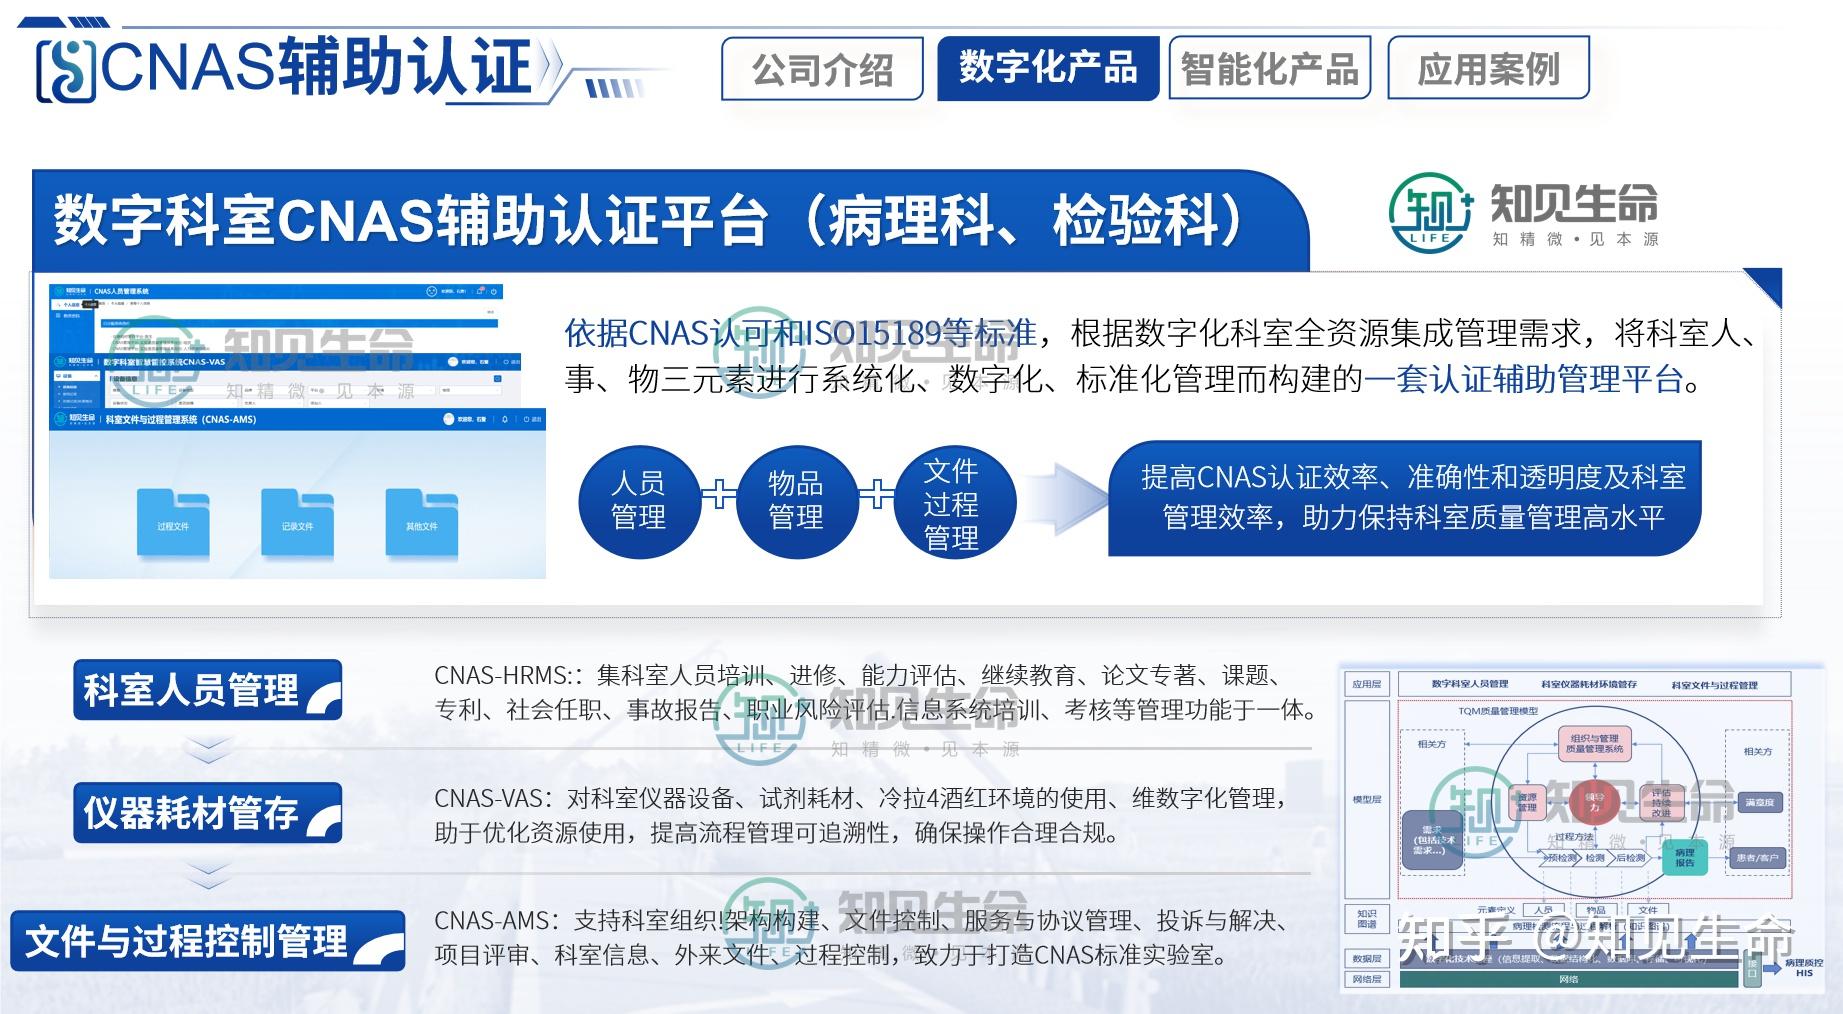The width and height of the screenshot is (1843, 1014).
Task: Click the chevron arrow below 科室人员管理
Action: point(207,748)
